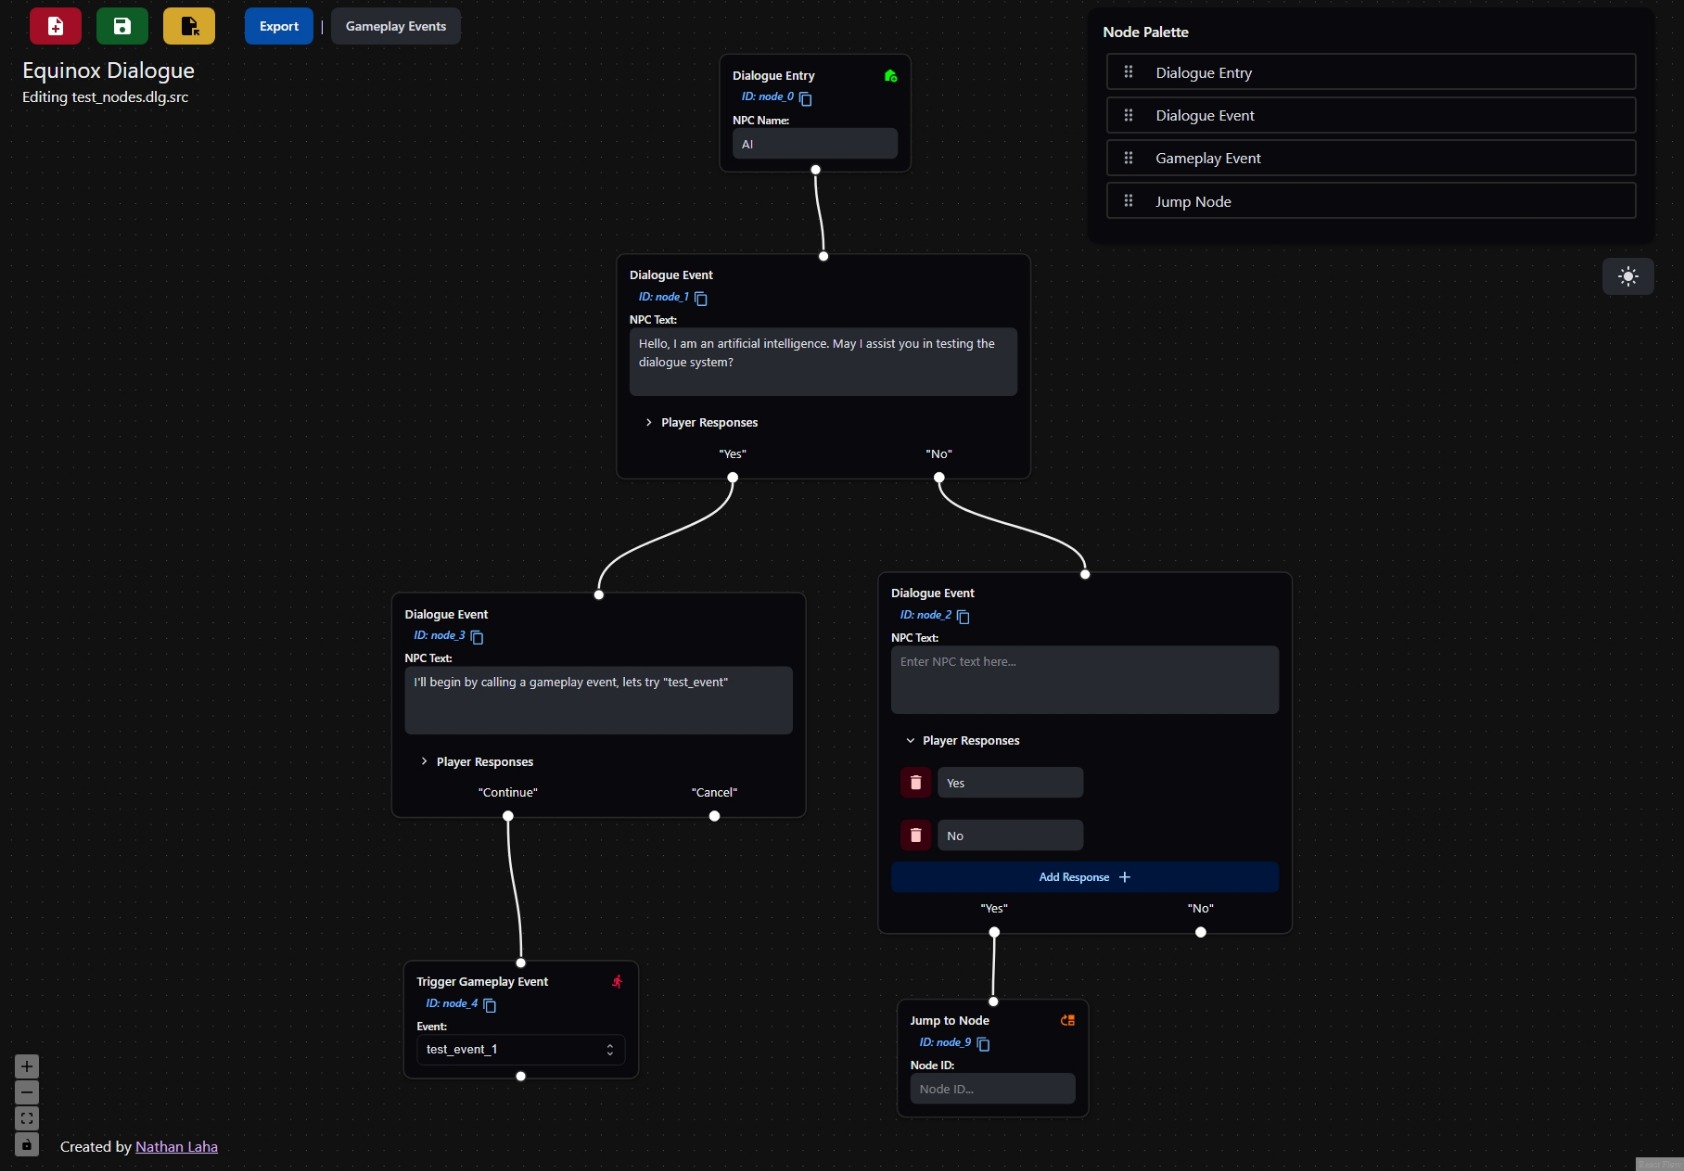Screen dimensions: 1684x1171
Task: Delete the "No" response in node_2
Action: point(915,835)
